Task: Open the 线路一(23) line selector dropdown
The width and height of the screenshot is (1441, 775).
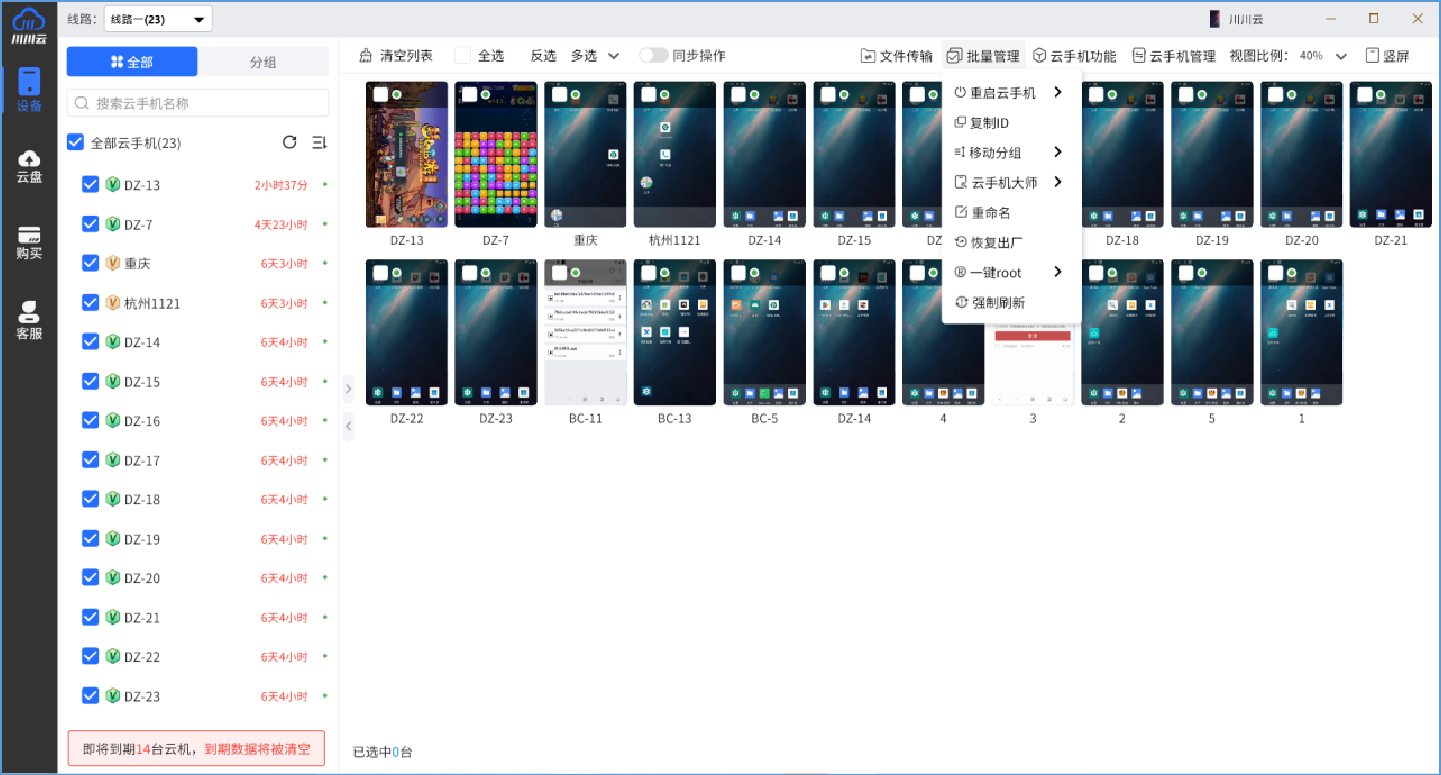Action: 157,18
